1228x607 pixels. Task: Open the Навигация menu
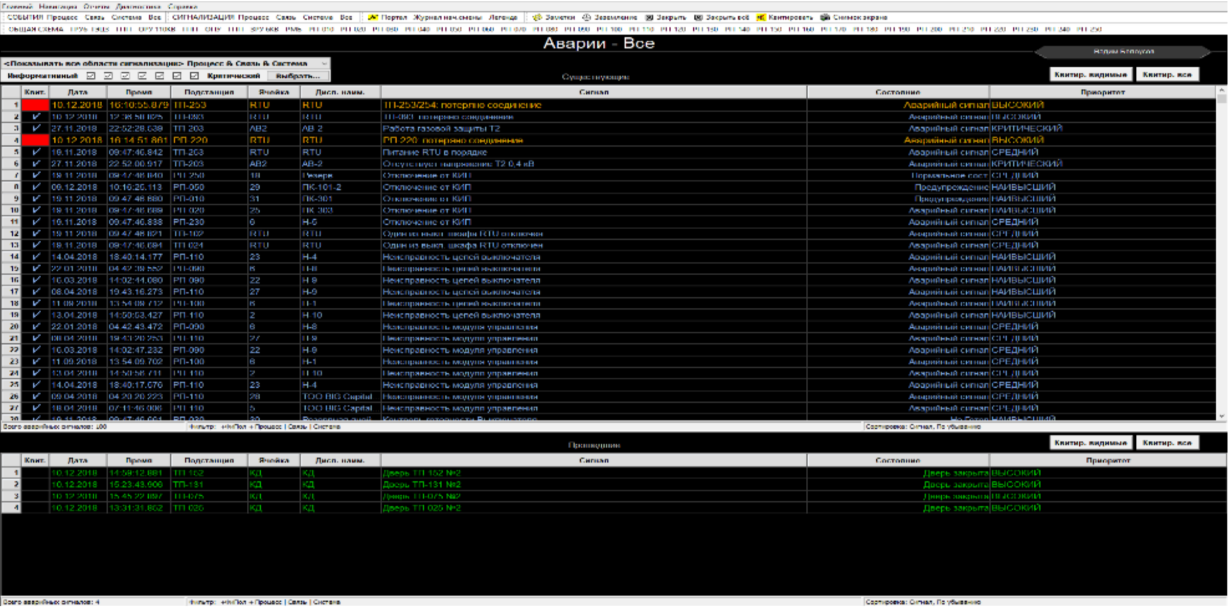pos(57,6)
